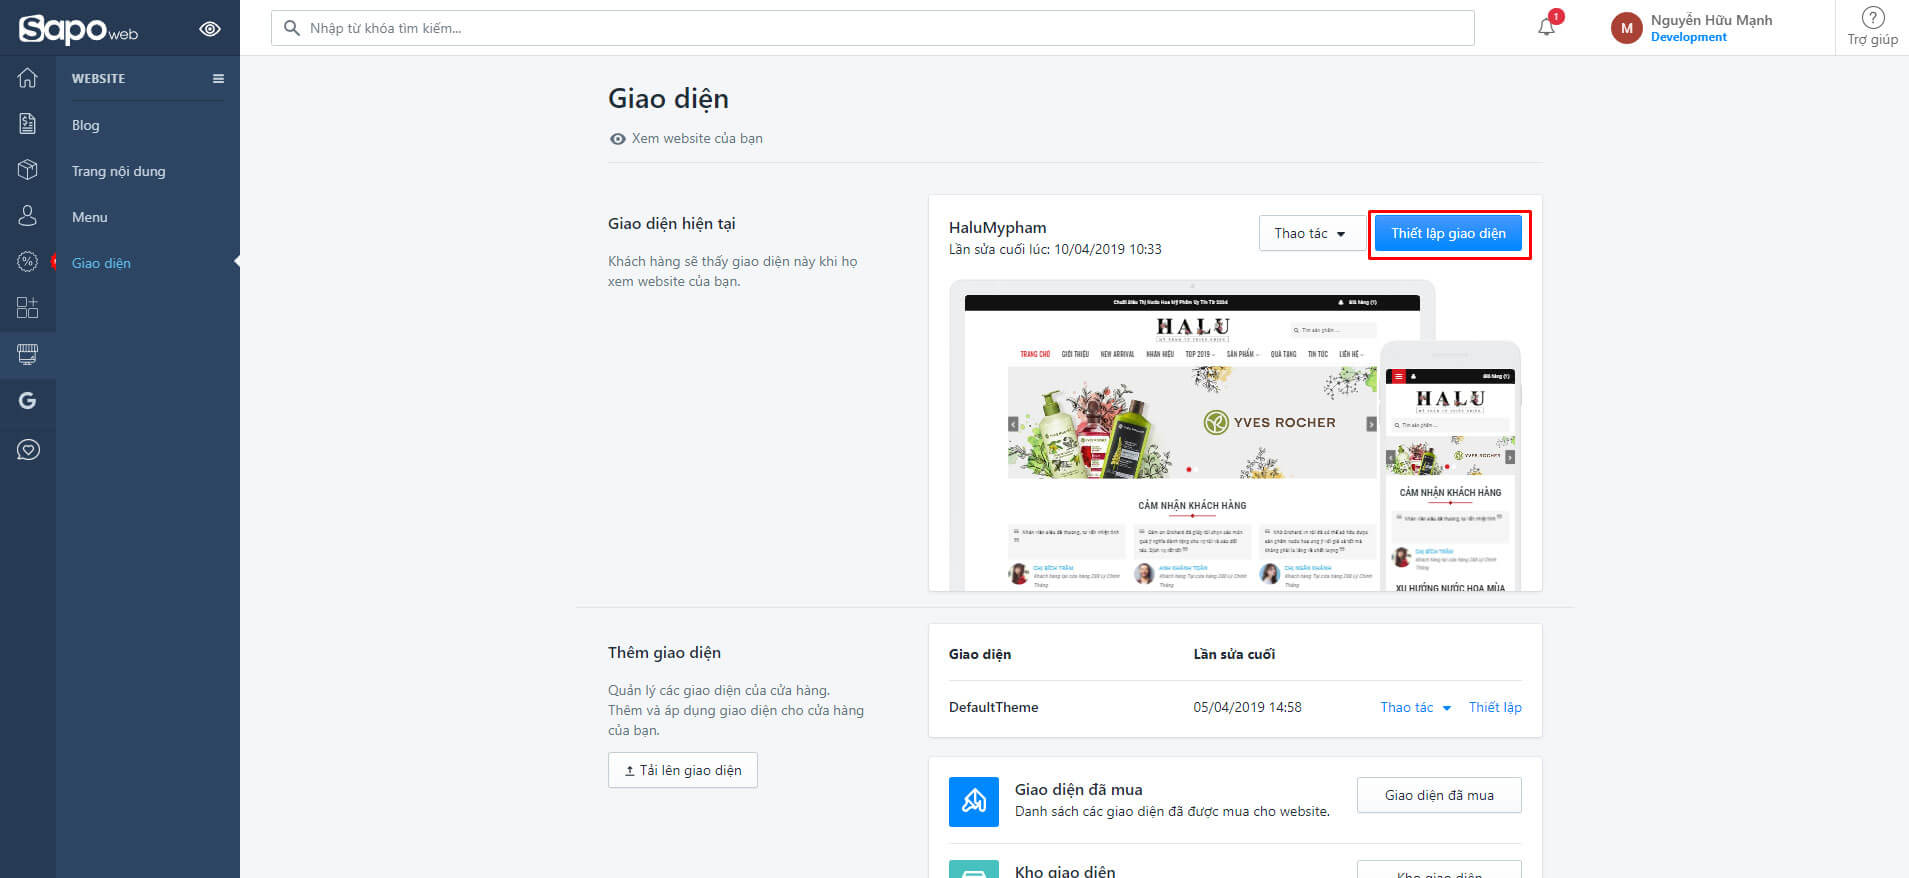
Task: Open the customers person icon in sidebar
Action: [28, 216]
